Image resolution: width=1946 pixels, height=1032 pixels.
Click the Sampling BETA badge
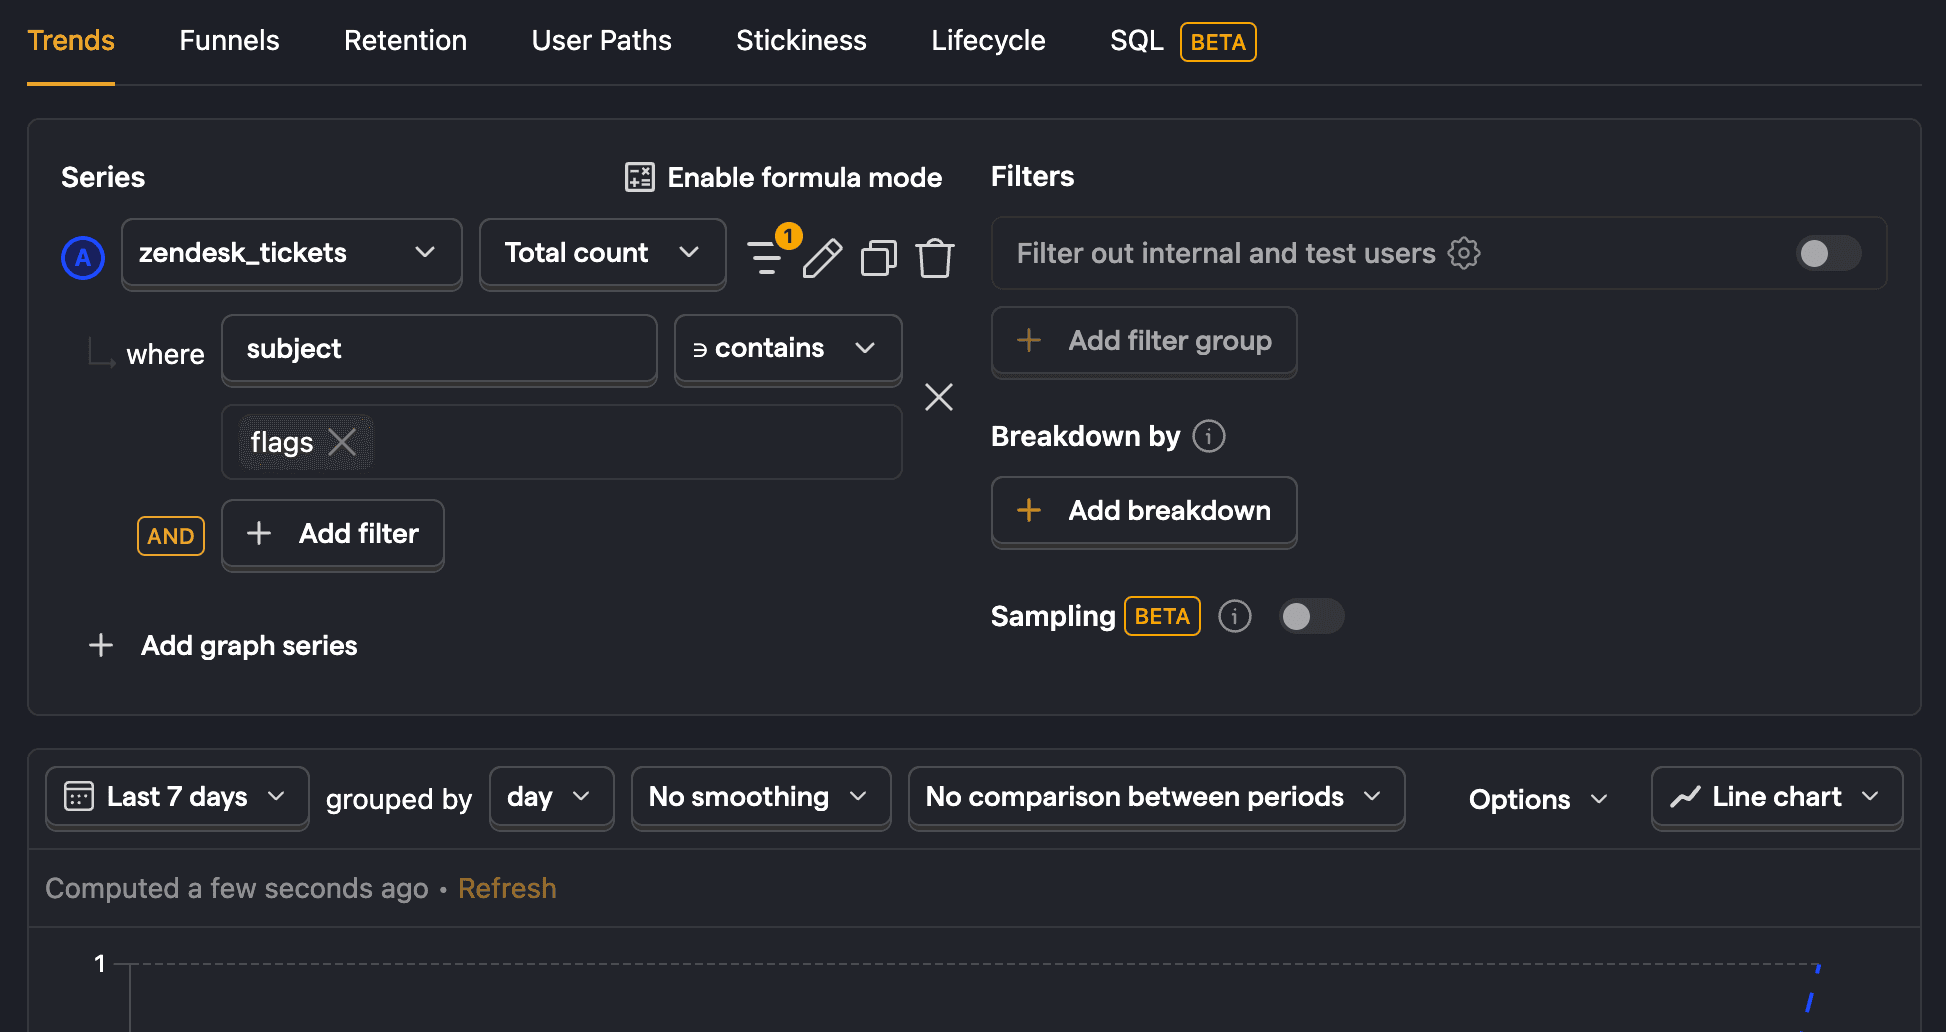[x=1162, y=616]
